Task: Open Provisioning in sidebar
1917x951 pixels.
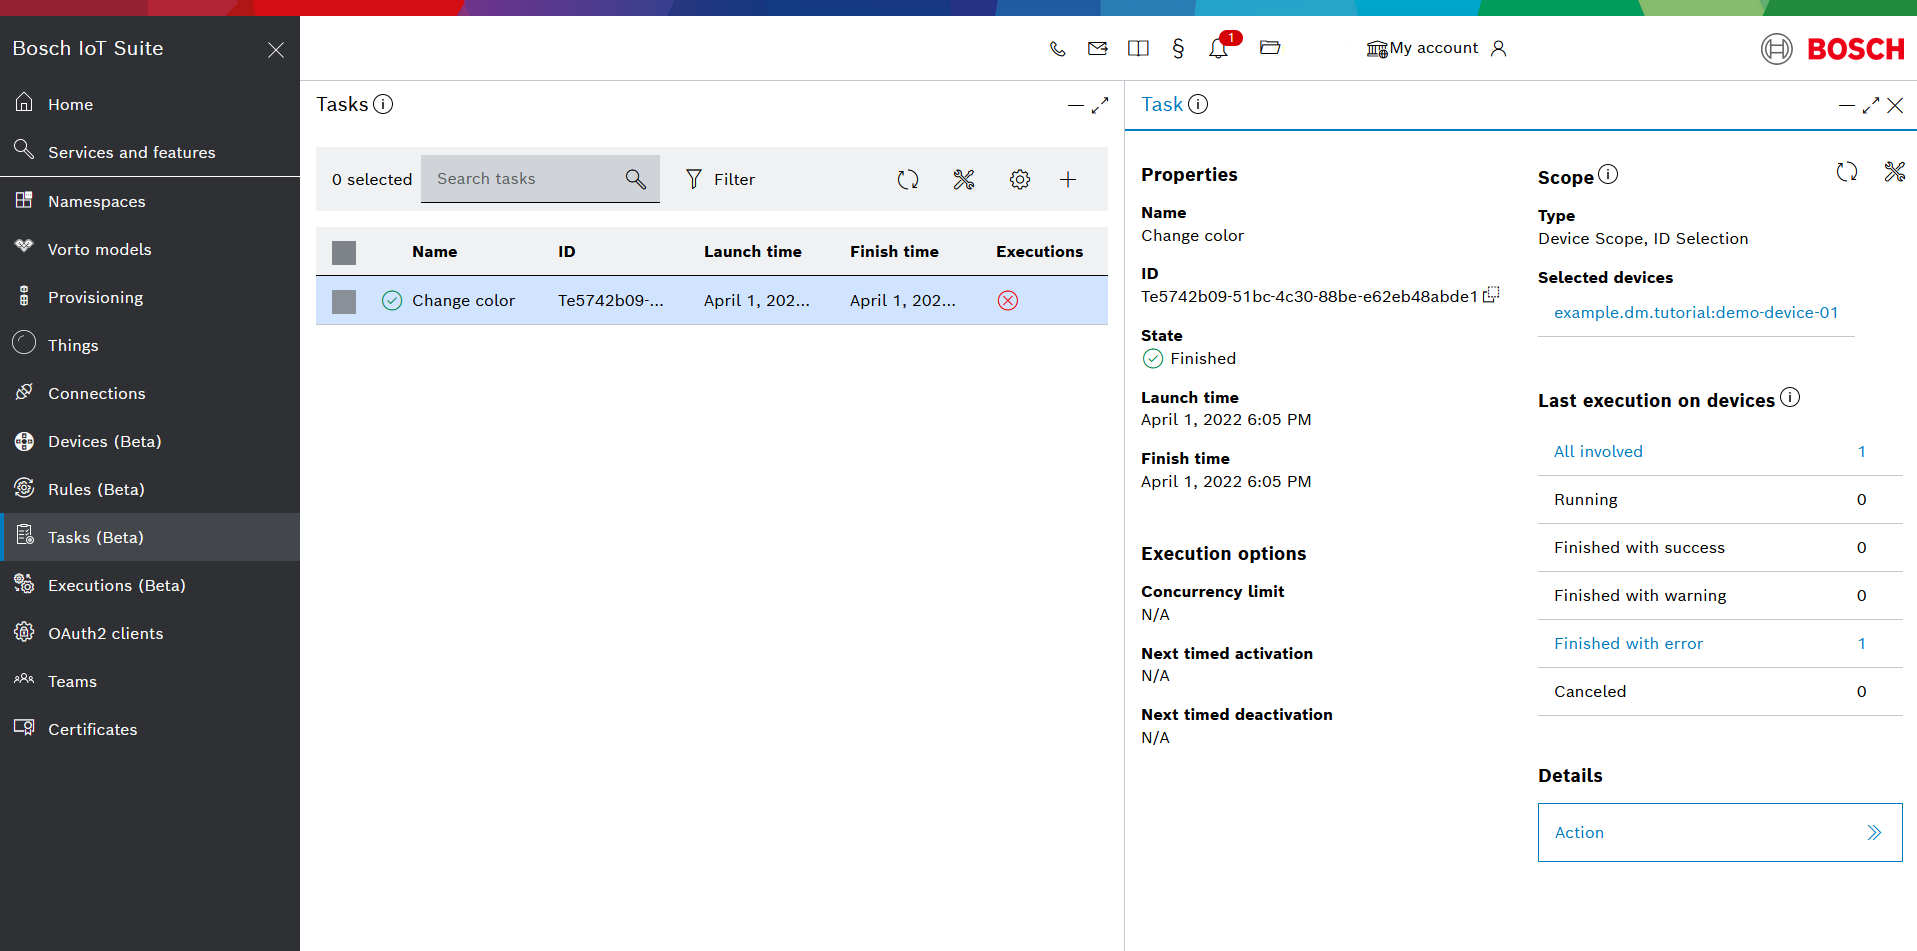Action: (x=150, y=297)
